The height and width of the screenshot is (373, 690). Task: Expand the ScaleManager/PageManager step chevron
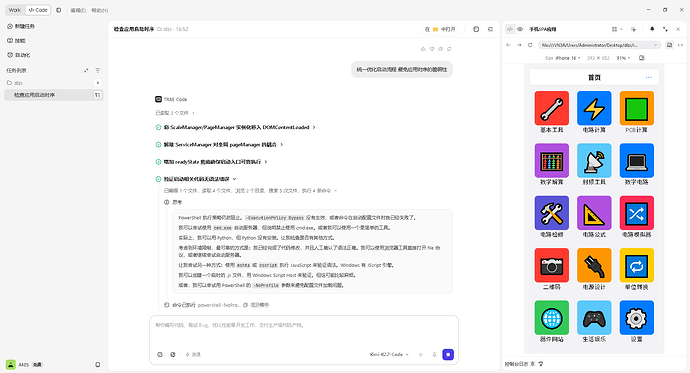tap(314, 127)
